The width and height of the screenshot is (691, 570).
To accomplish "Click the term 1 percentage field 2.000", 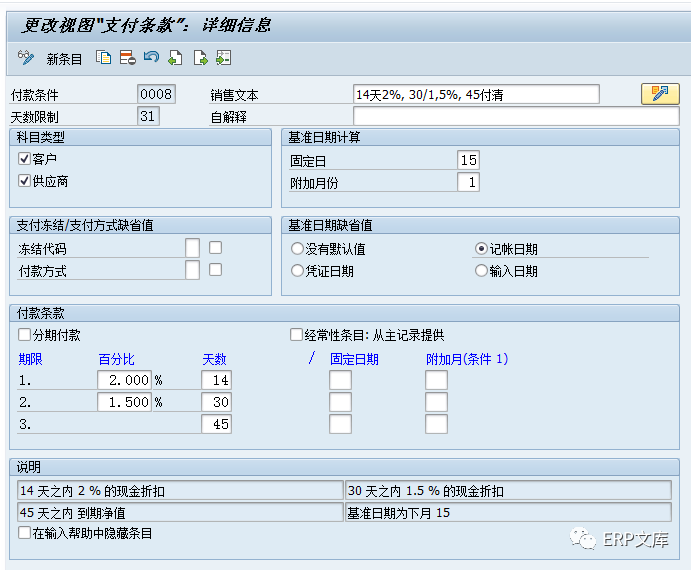I will coord(124,380).
